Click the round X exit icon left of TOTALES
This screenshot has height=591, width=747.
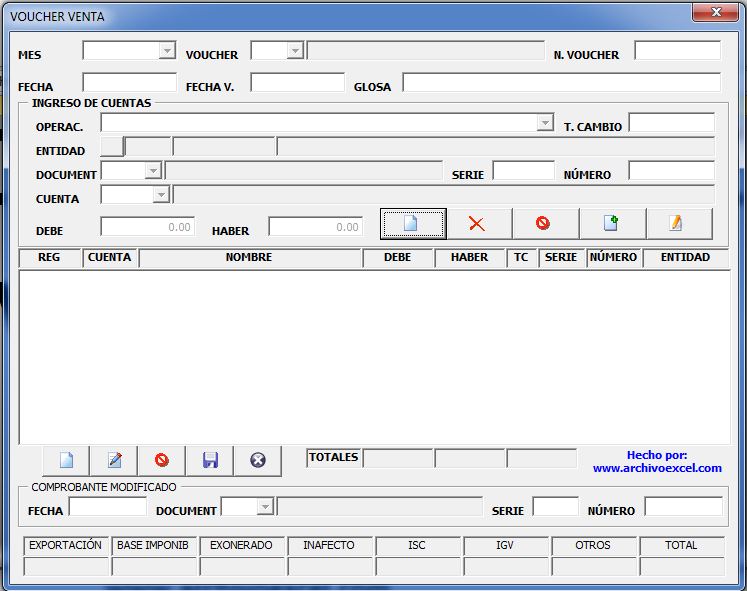pyautogui.click(x=258, y=461)
